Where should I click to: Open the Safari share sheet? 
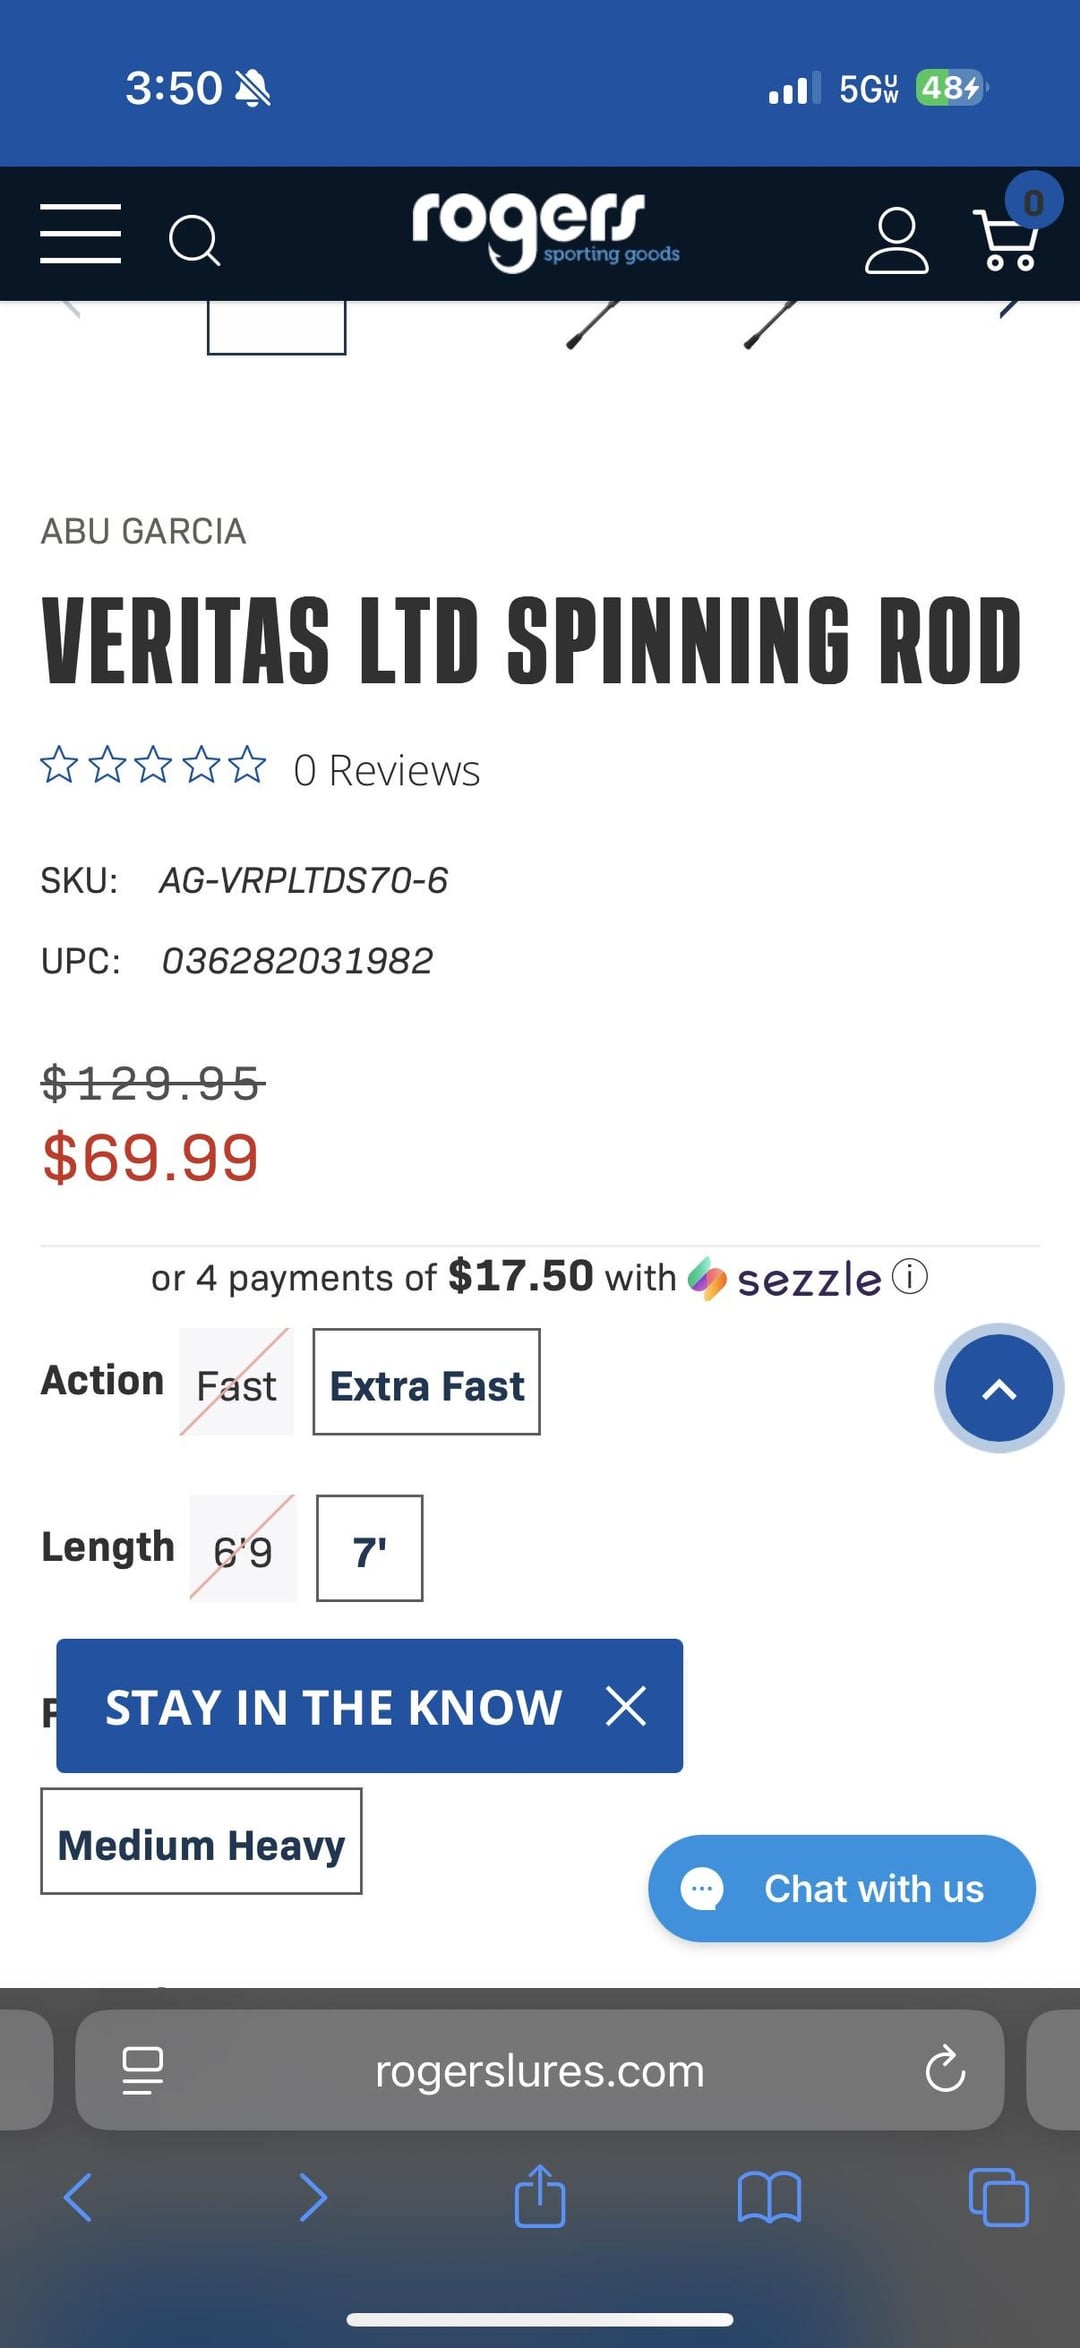tap(540, 2196)
